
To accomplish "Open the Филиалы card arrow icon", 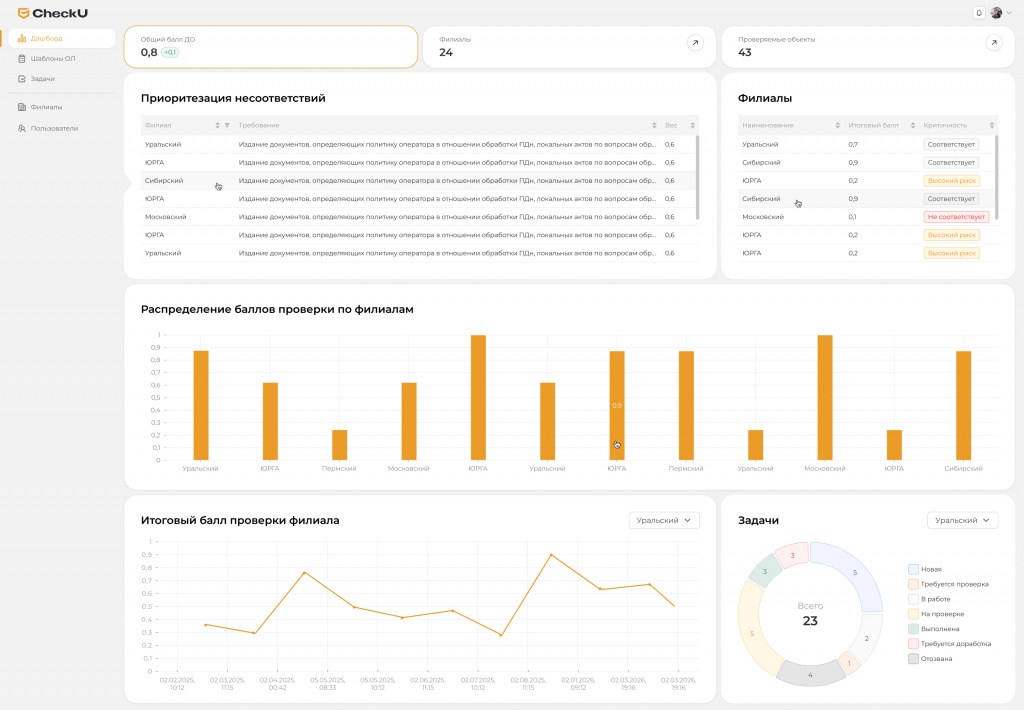I will click(695, 42).
